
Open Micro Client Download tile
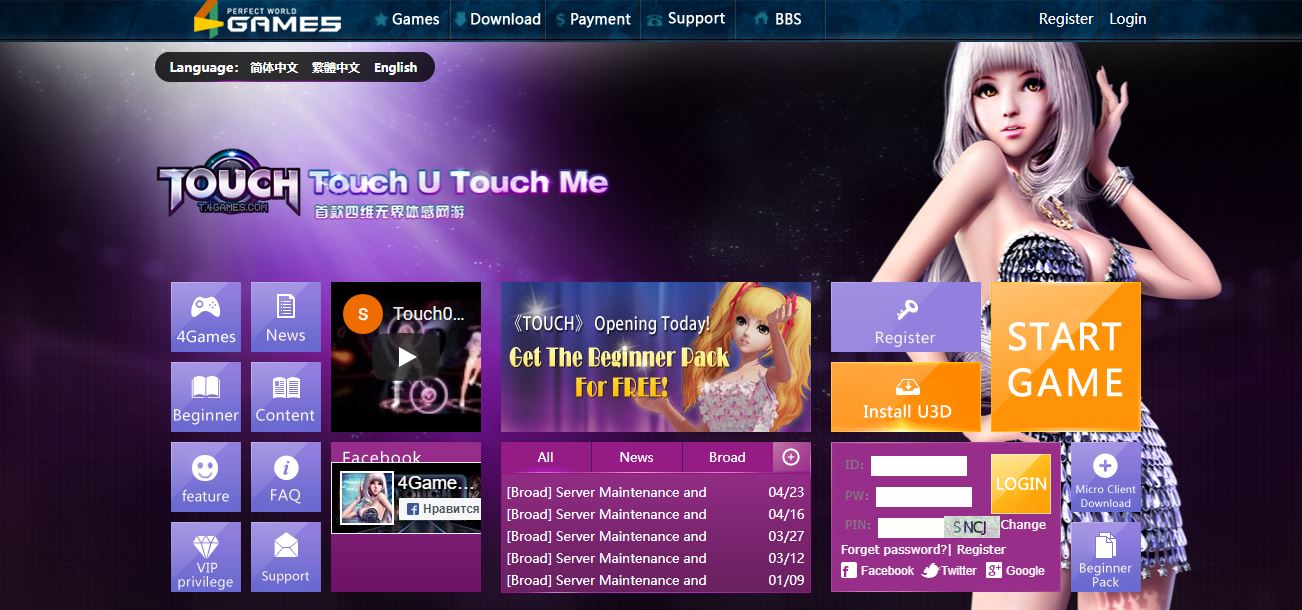[x=1106, y=477]
